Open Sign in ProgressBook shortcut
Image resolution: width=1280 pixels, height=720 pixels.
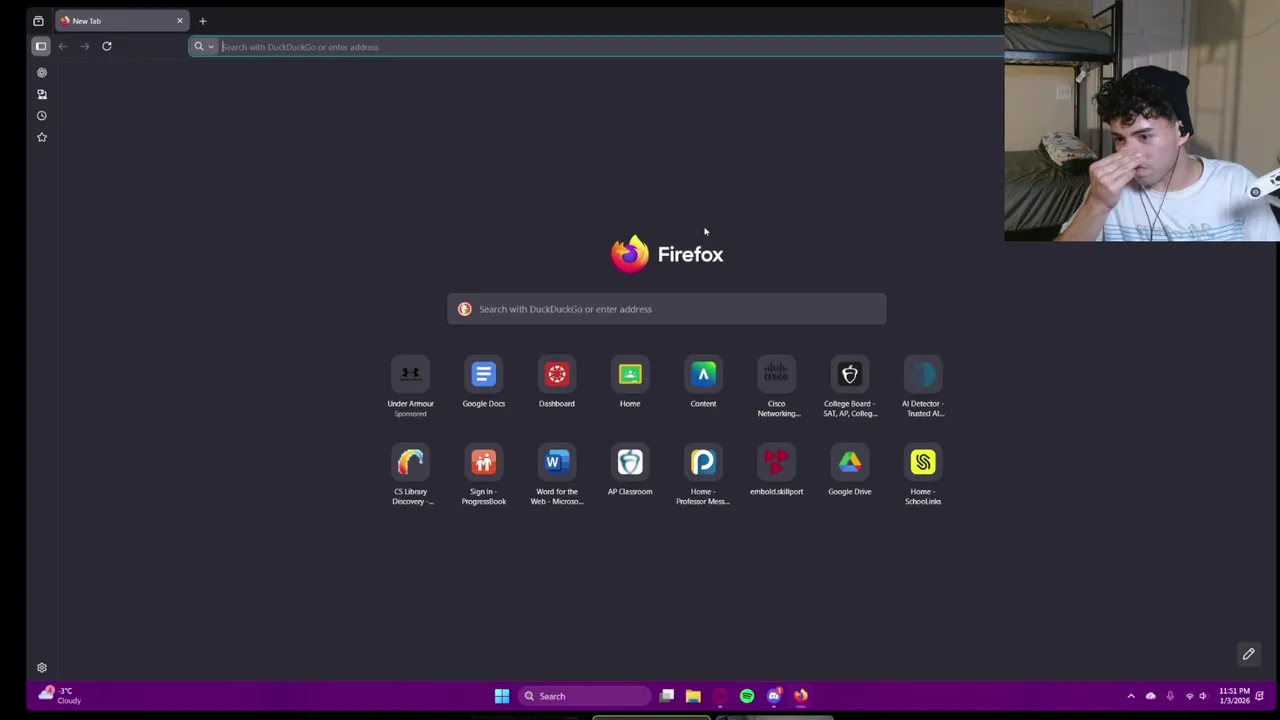coord(483,475)
